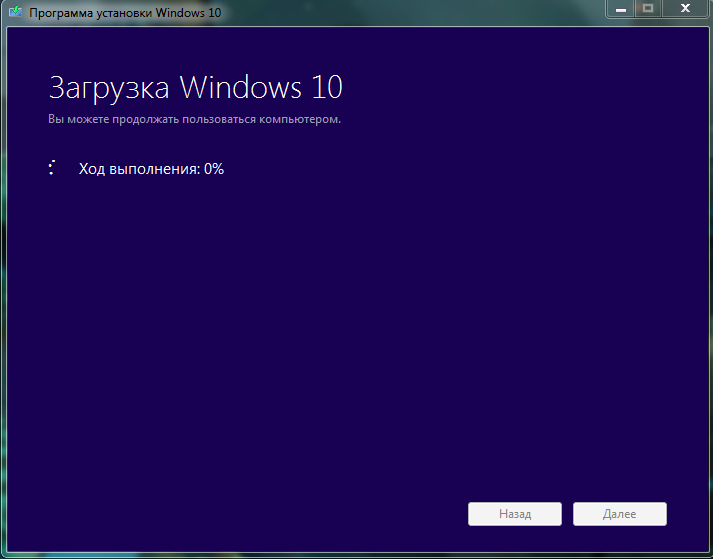Screen dimensions: 713x559
Task: Click the text Windows 10 in the heading
Action: tap(261, 87)
